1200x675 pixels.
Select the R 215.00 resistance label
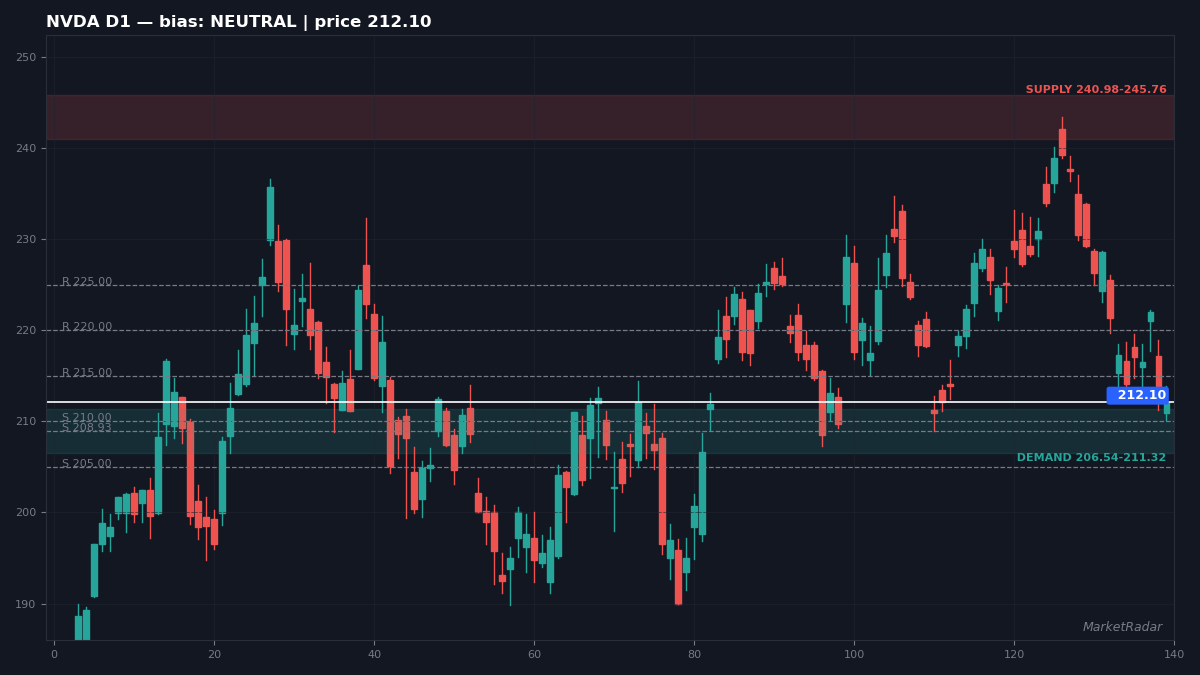click(x=87, y=373)
